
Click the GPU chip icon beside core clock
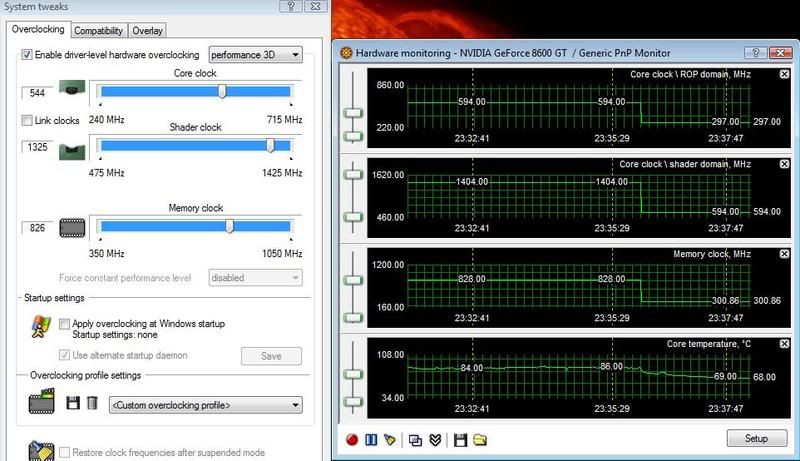tap(72, 88)
